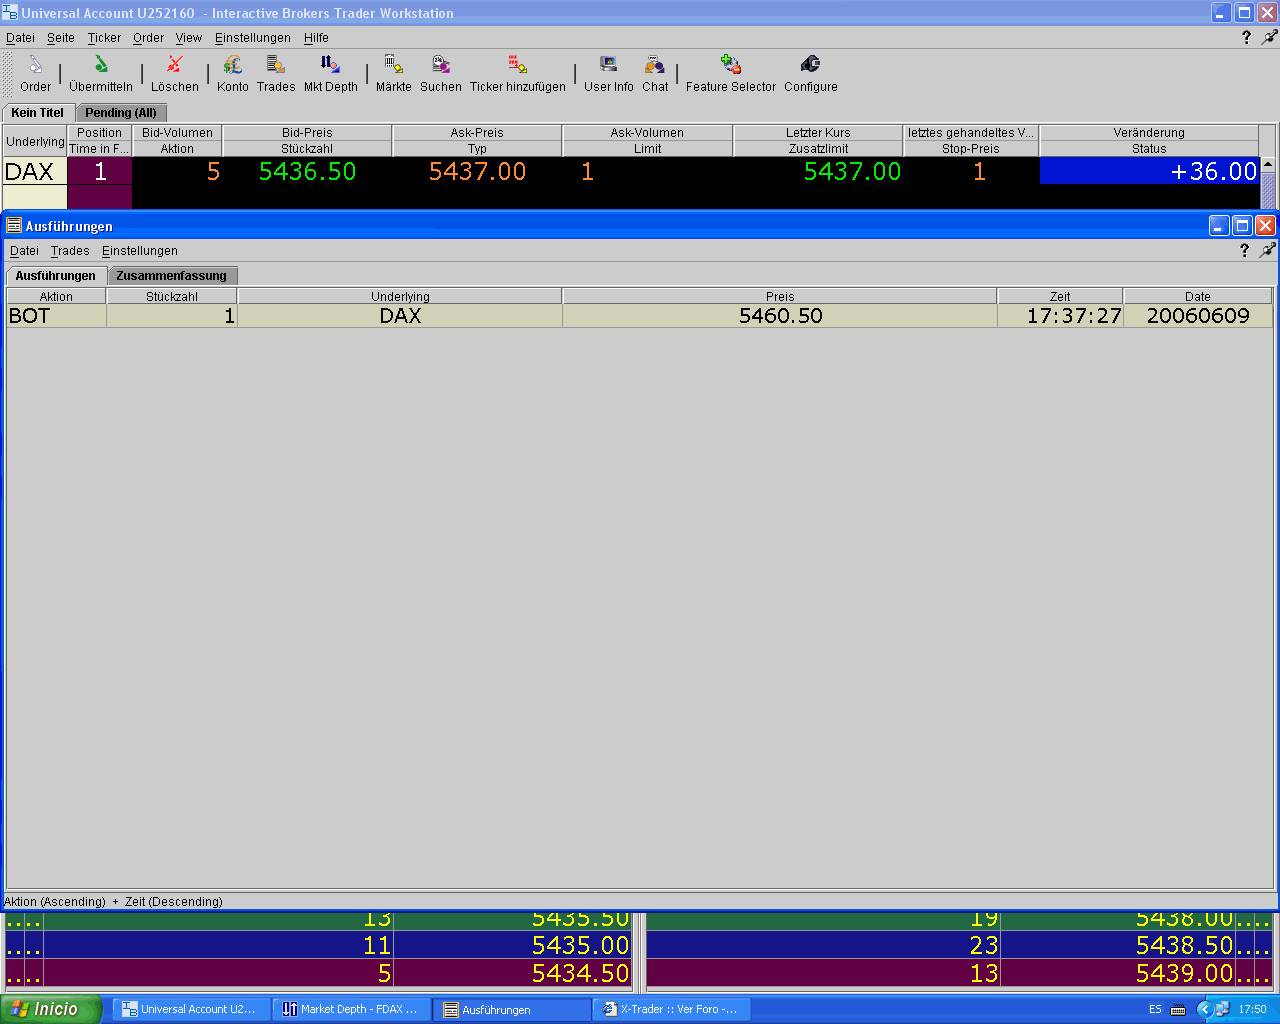Click the scroll up arrow in ticker table
The width and height of the screenshot is (1280, 1024).
tap(1268, 165)
